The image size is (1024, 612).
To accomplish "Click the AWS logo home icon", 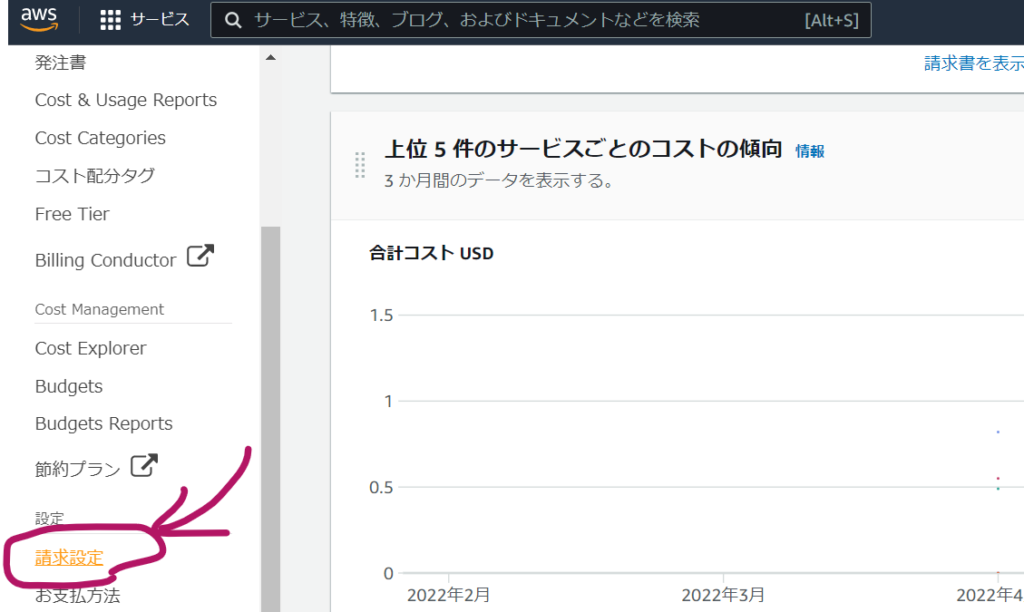I will click(39, 19).
